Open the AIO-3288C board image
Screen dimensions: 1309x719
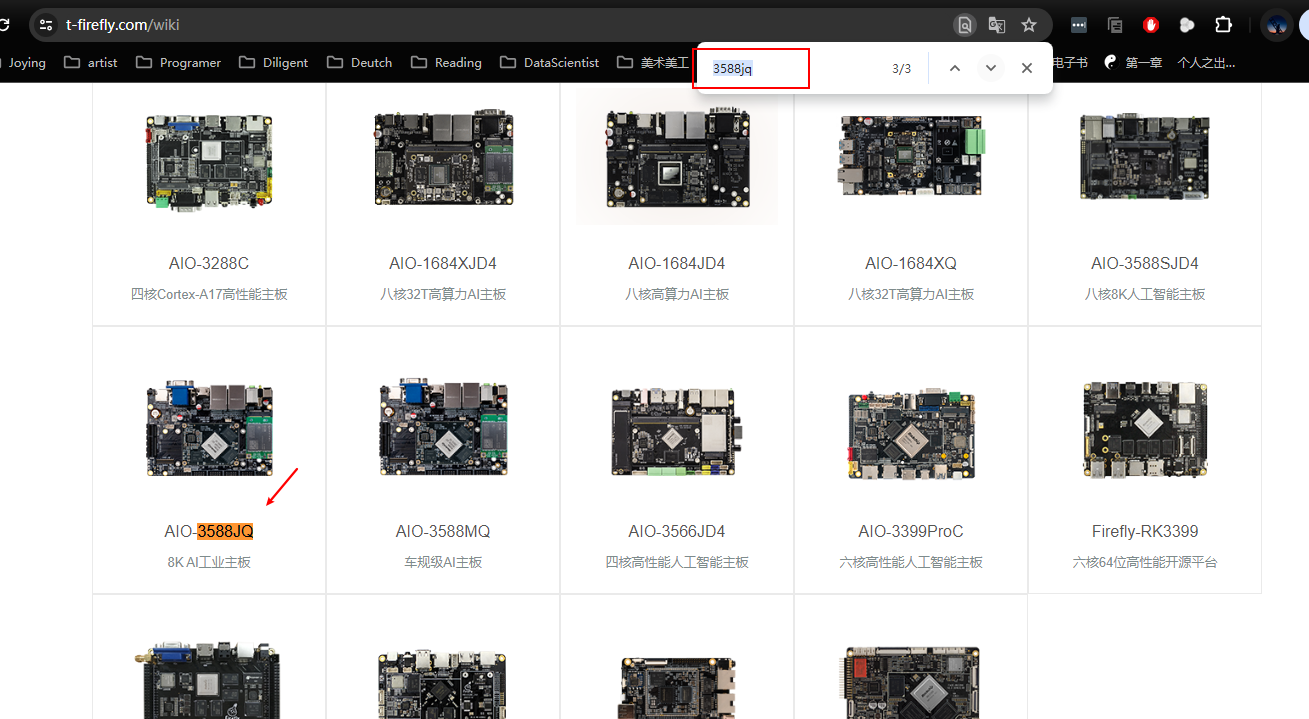(x=209, y=161)
